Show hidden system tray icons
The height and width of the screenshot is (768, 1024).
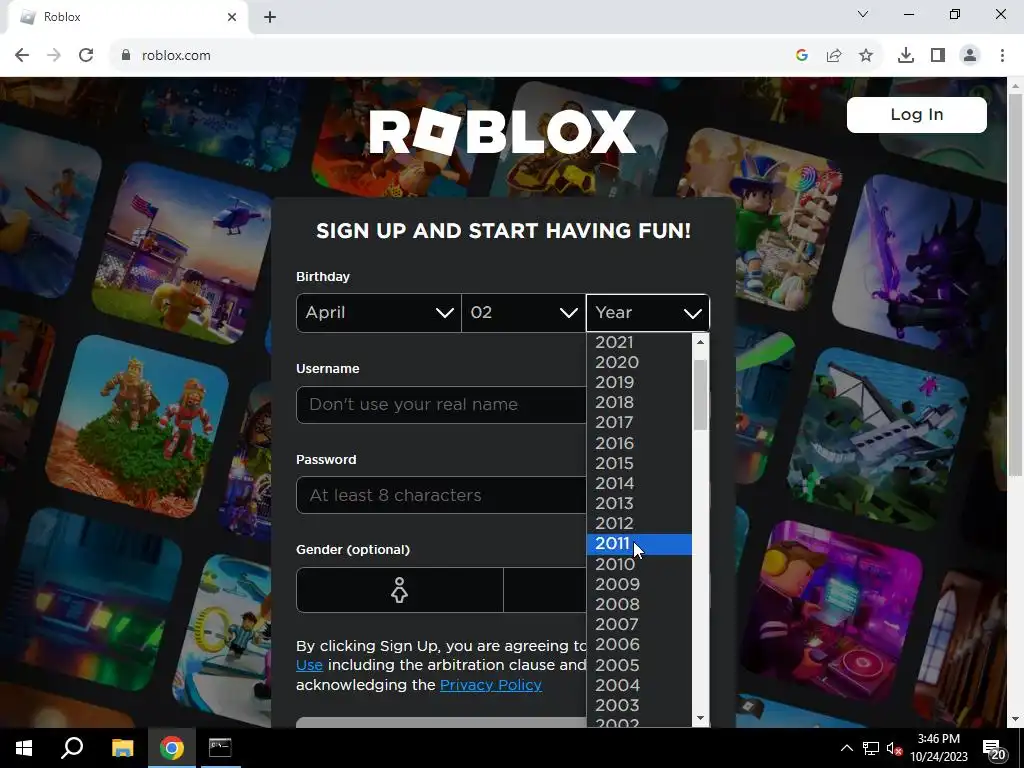[846, 748]
